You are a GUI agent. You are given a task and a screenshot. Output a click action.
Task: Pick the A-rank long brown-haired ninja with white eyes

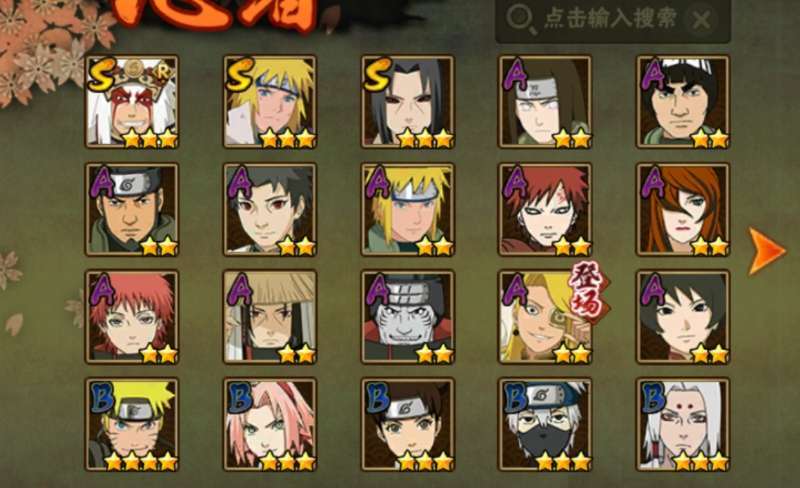coord(545,102)
